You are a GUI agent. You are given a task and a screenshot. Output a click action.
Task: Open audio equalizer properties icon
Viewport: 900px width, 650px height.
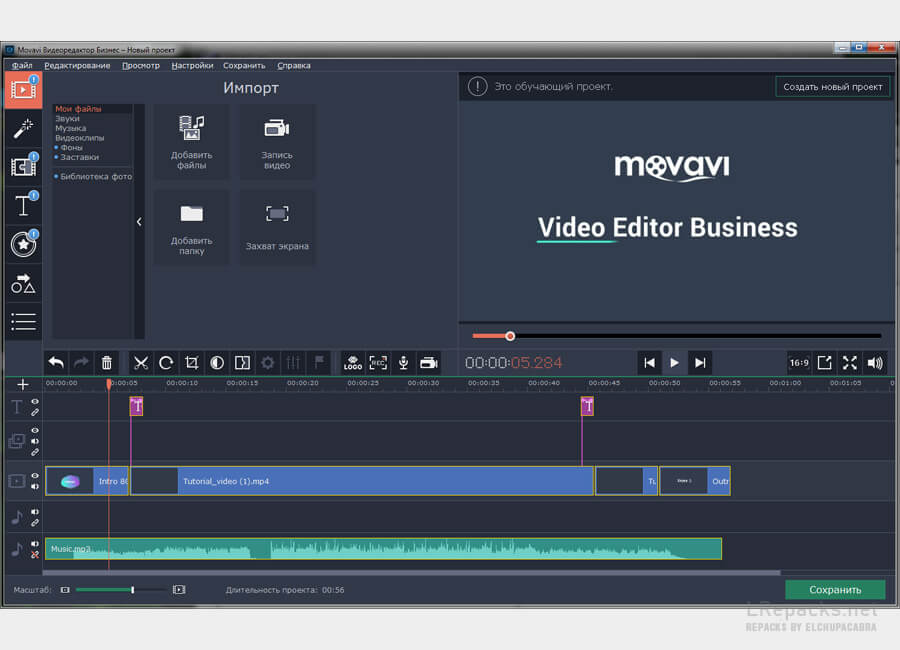coord(293,362)
